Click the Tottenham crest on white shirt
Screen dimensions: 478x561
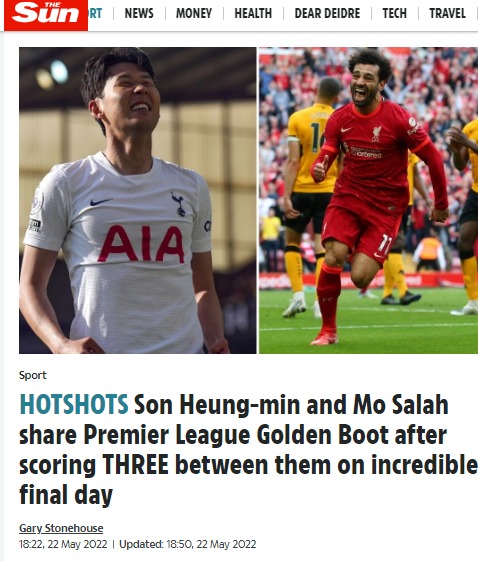(x=178, y=204)
